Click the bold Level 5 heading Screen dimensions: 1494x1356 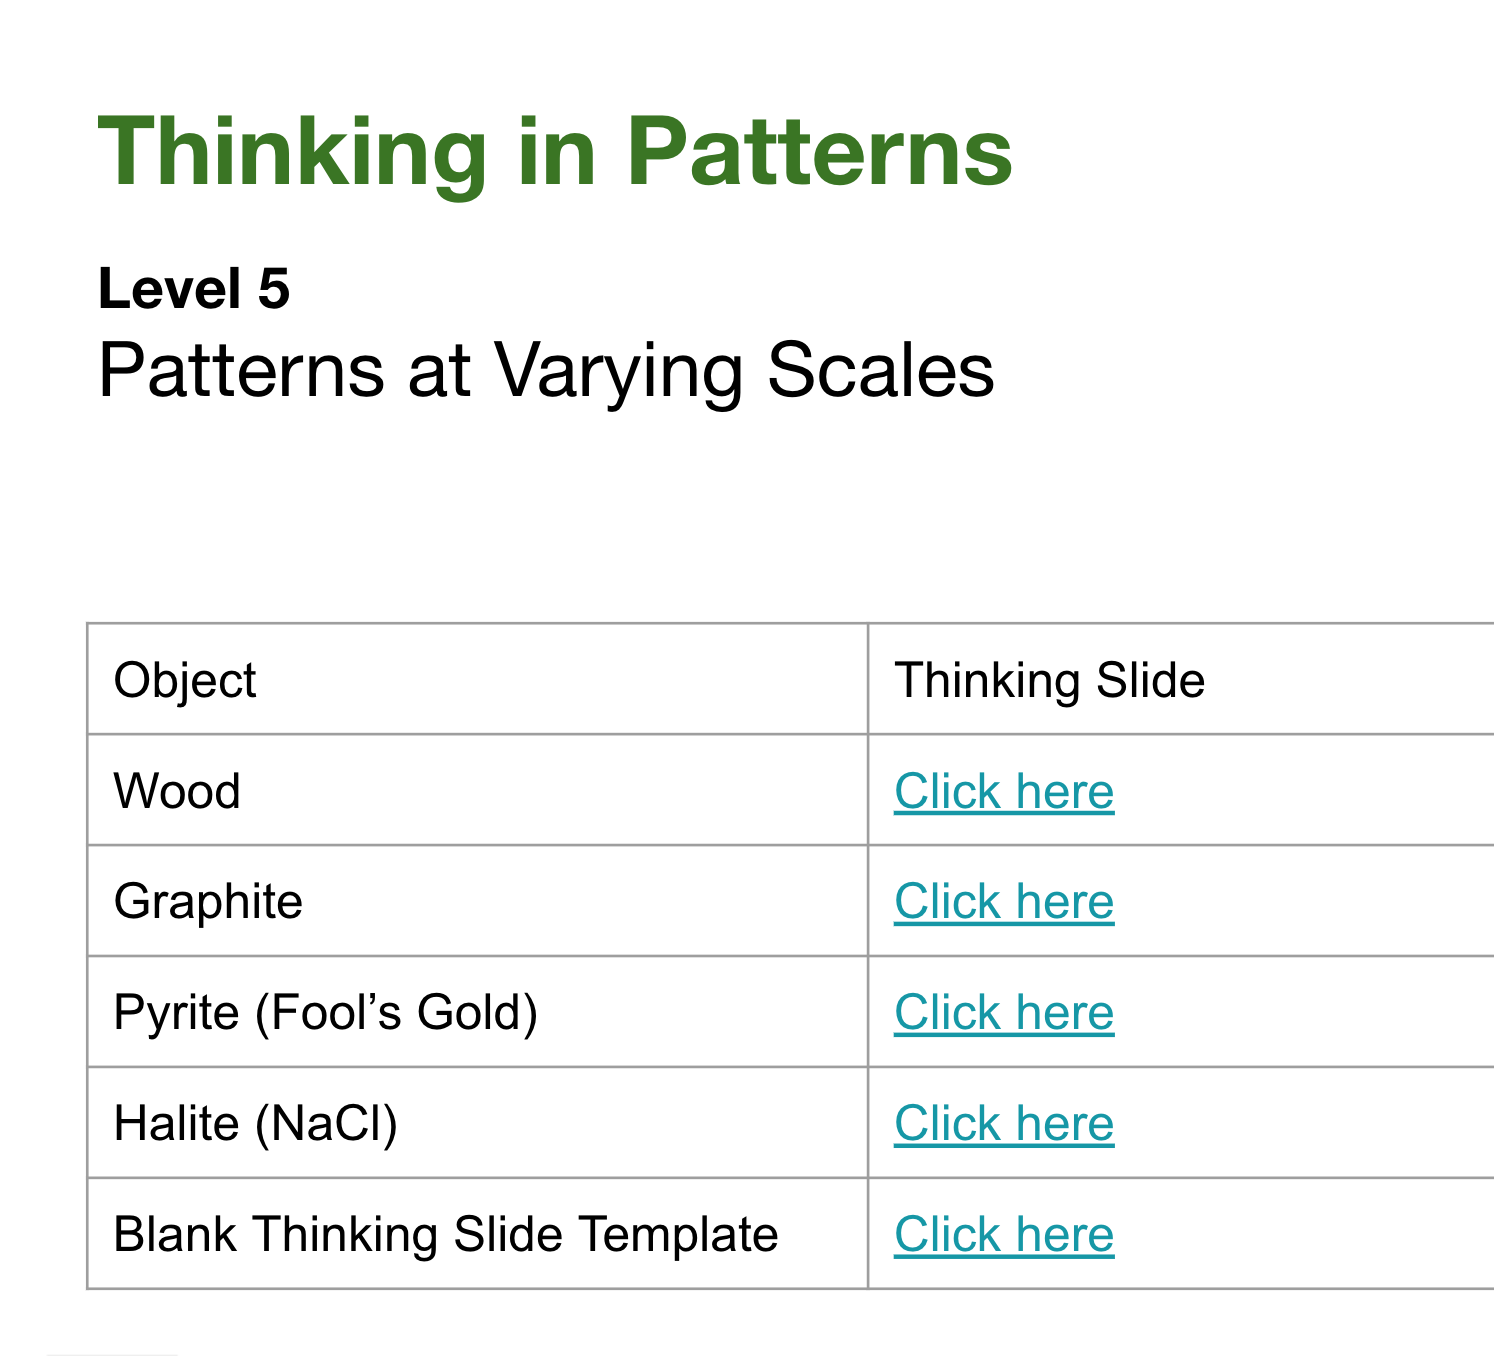coord(194,289)
